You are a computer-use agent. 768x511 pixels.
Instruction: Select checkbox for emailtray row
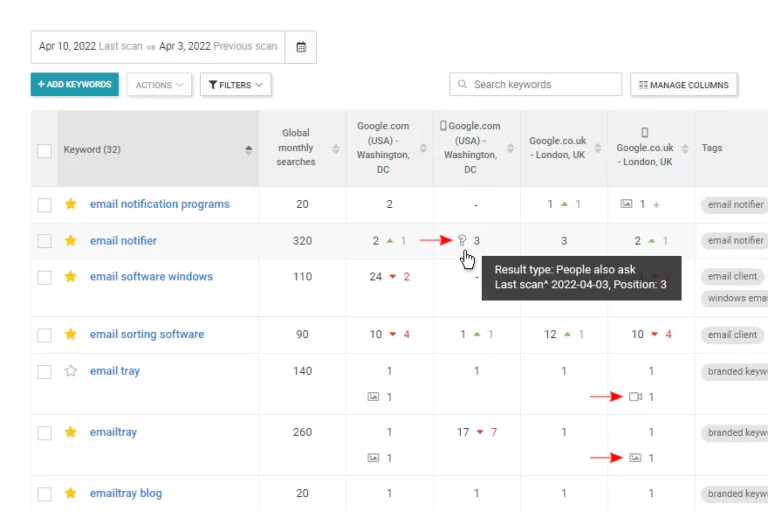tap(45, 433)
